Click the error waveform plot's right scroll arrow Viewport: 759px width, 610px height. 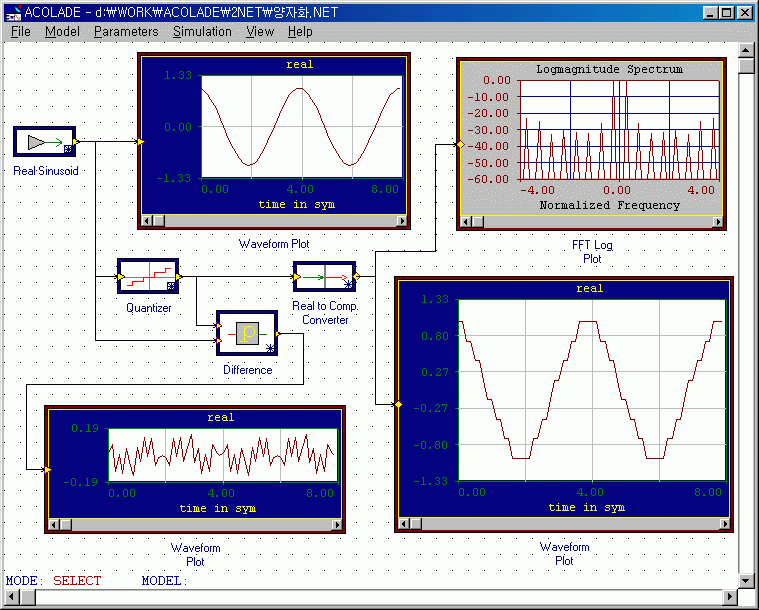(x=336, y=524)
